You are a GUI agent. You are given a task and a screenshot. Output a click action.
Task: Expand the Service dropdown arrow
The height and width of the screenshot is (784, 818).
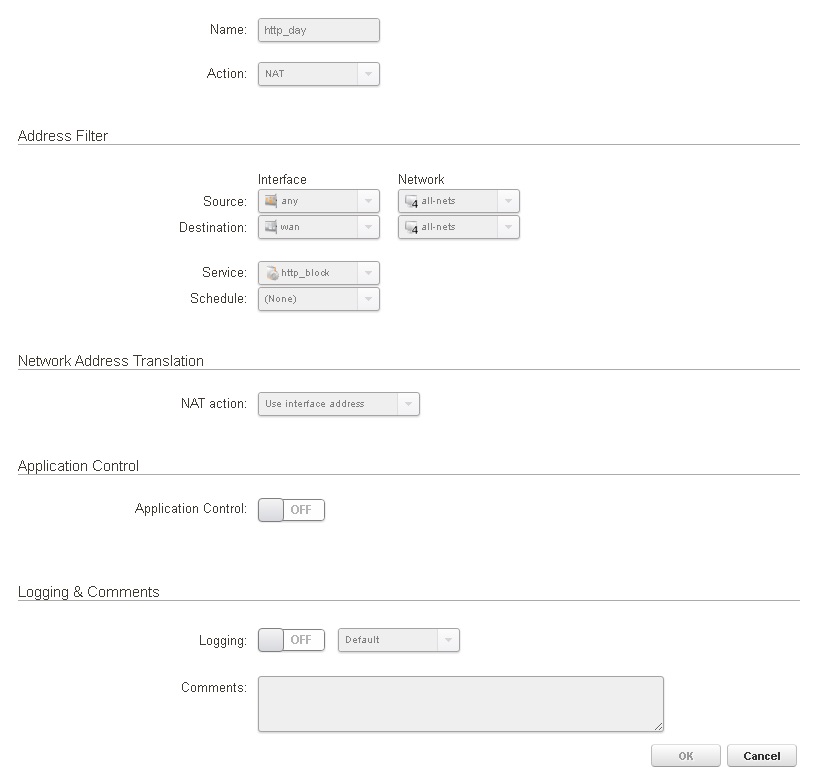click(368, 273)
